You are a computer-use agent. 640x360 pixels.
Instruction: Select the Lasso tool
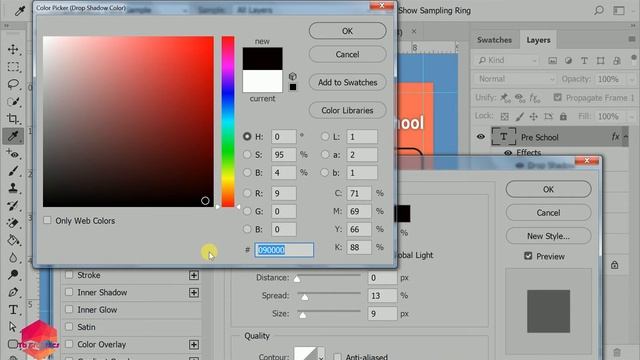(x=13, y=84)
